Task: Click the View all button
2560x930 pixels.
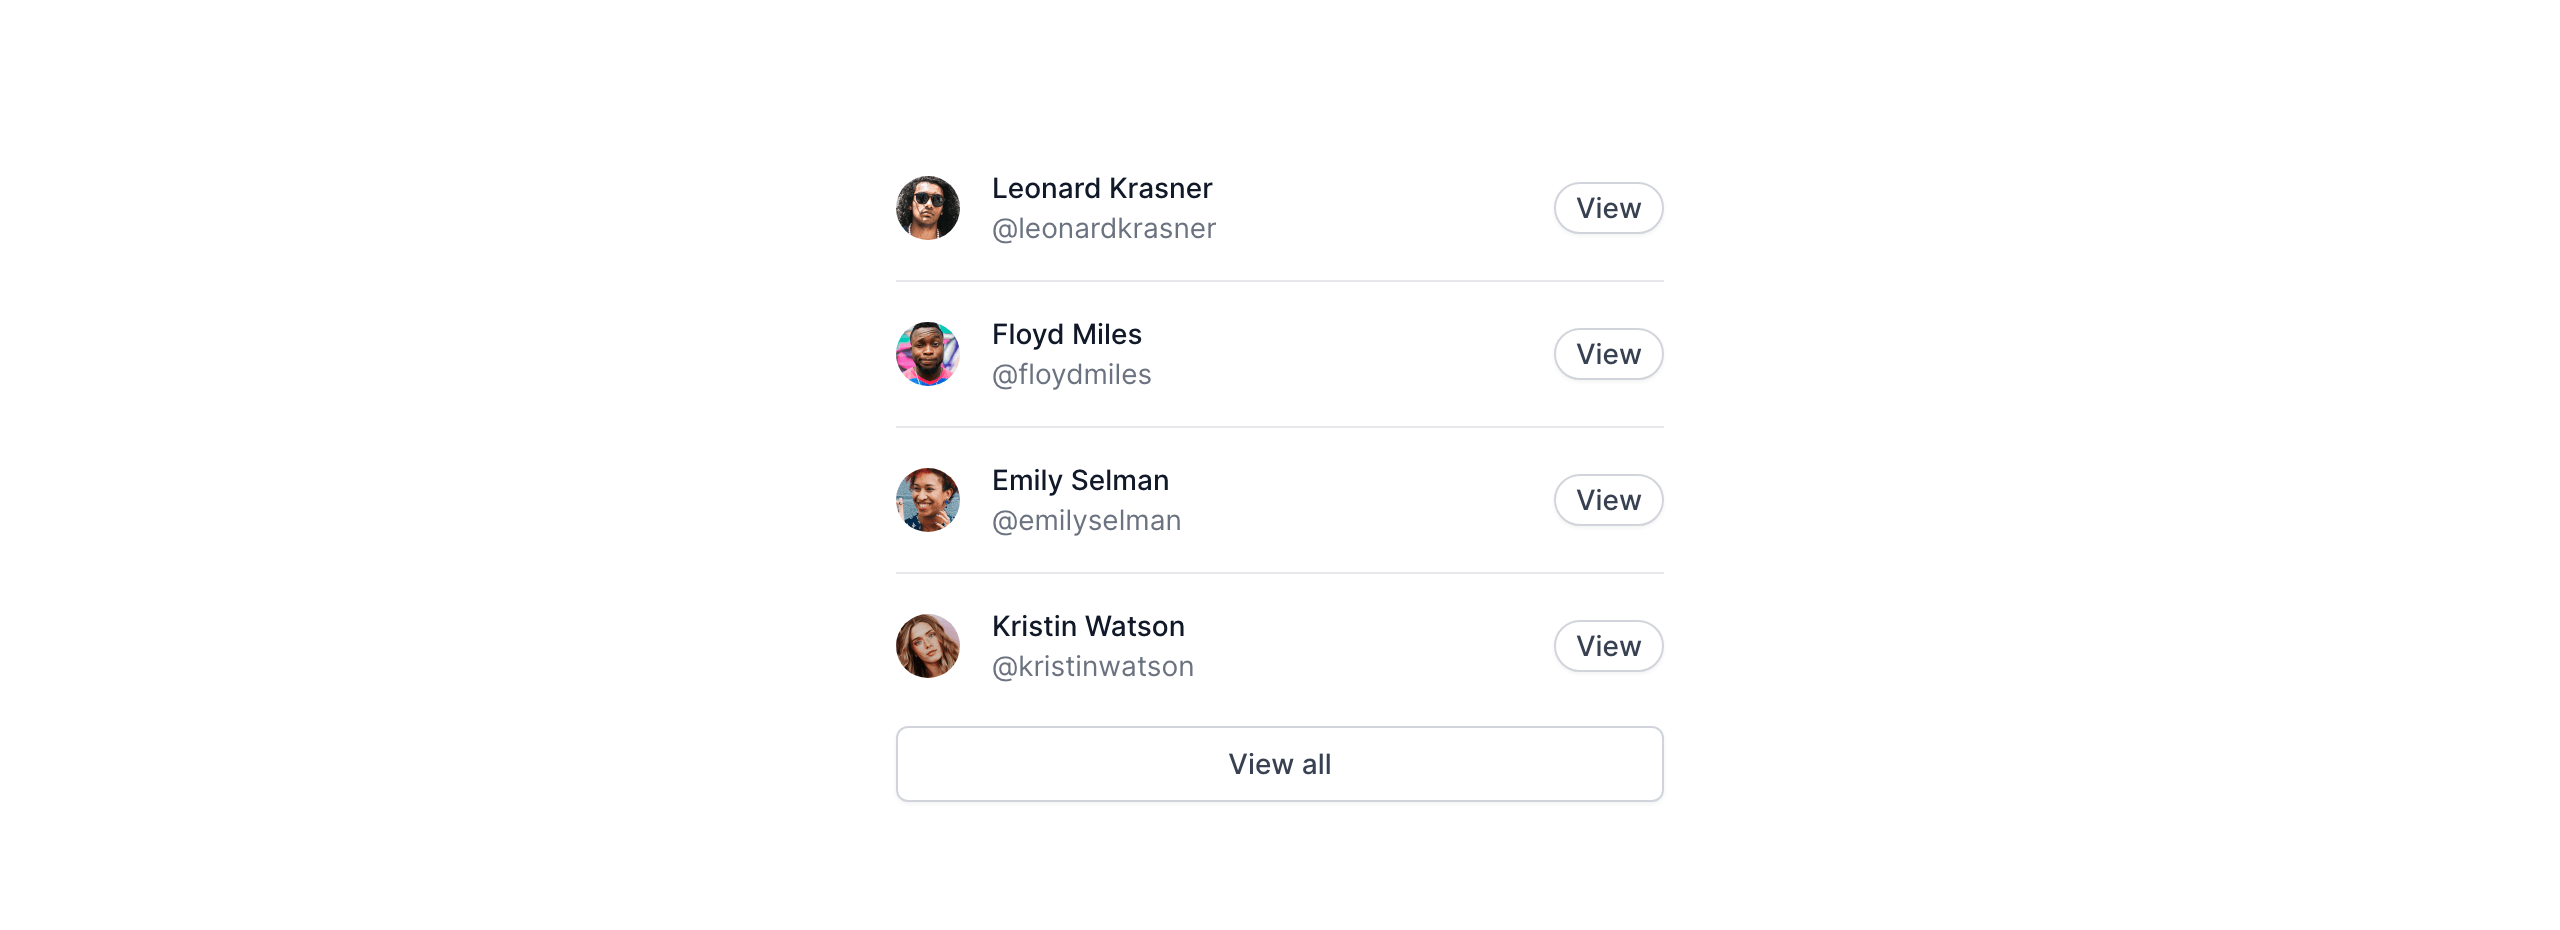Action: pos(1279,764)
